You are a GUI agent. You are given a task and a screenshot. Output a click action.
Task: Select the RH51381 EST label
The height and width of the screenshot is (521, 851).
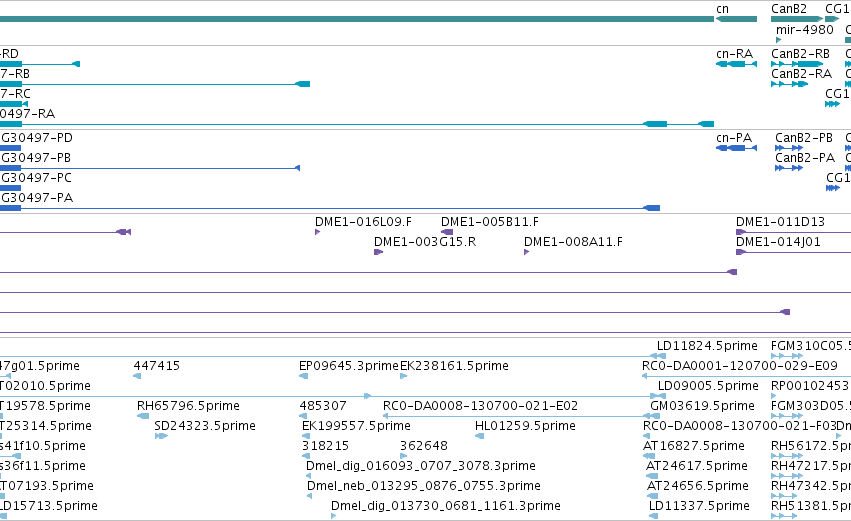click(x=811, y=506)
